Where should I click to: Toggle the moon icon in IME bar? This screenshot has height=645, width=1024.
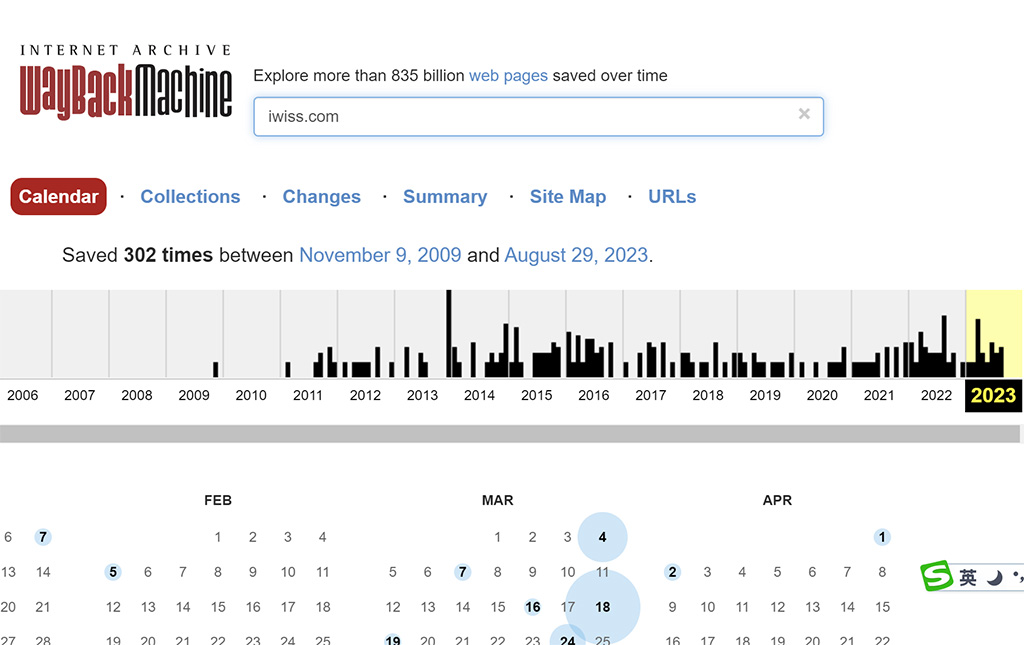point(994,578)
